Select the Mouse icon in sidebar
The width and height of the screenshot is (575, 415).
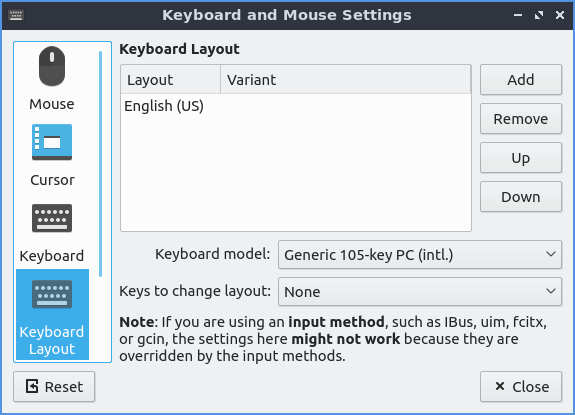52,66
